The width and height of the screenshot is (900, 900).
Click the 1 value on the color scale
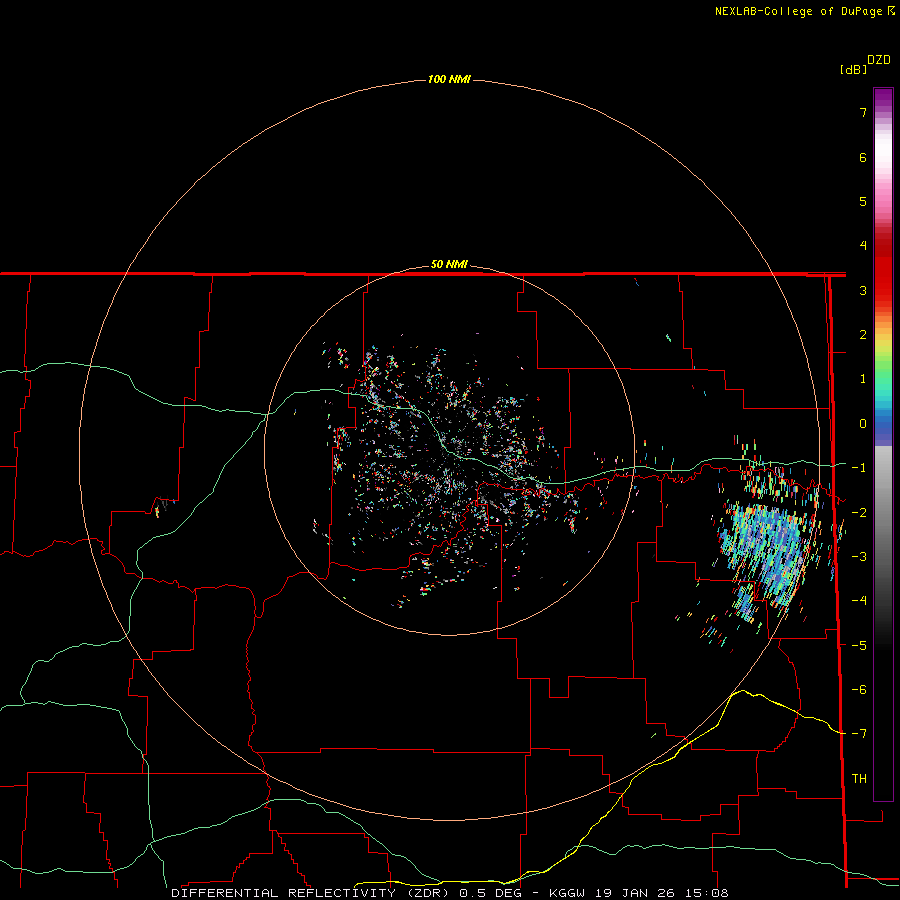point(863,379)
